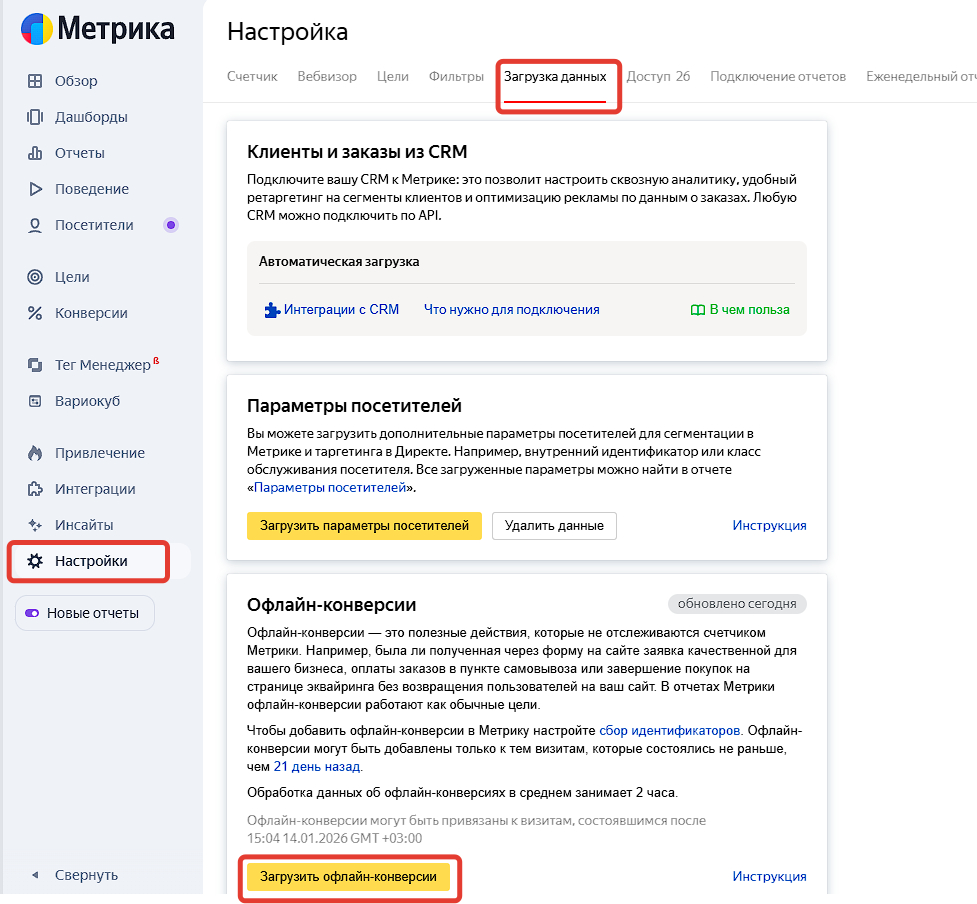Click the Инсайты sparkle icon
The image size is (977, 904).
click(35, 525)
